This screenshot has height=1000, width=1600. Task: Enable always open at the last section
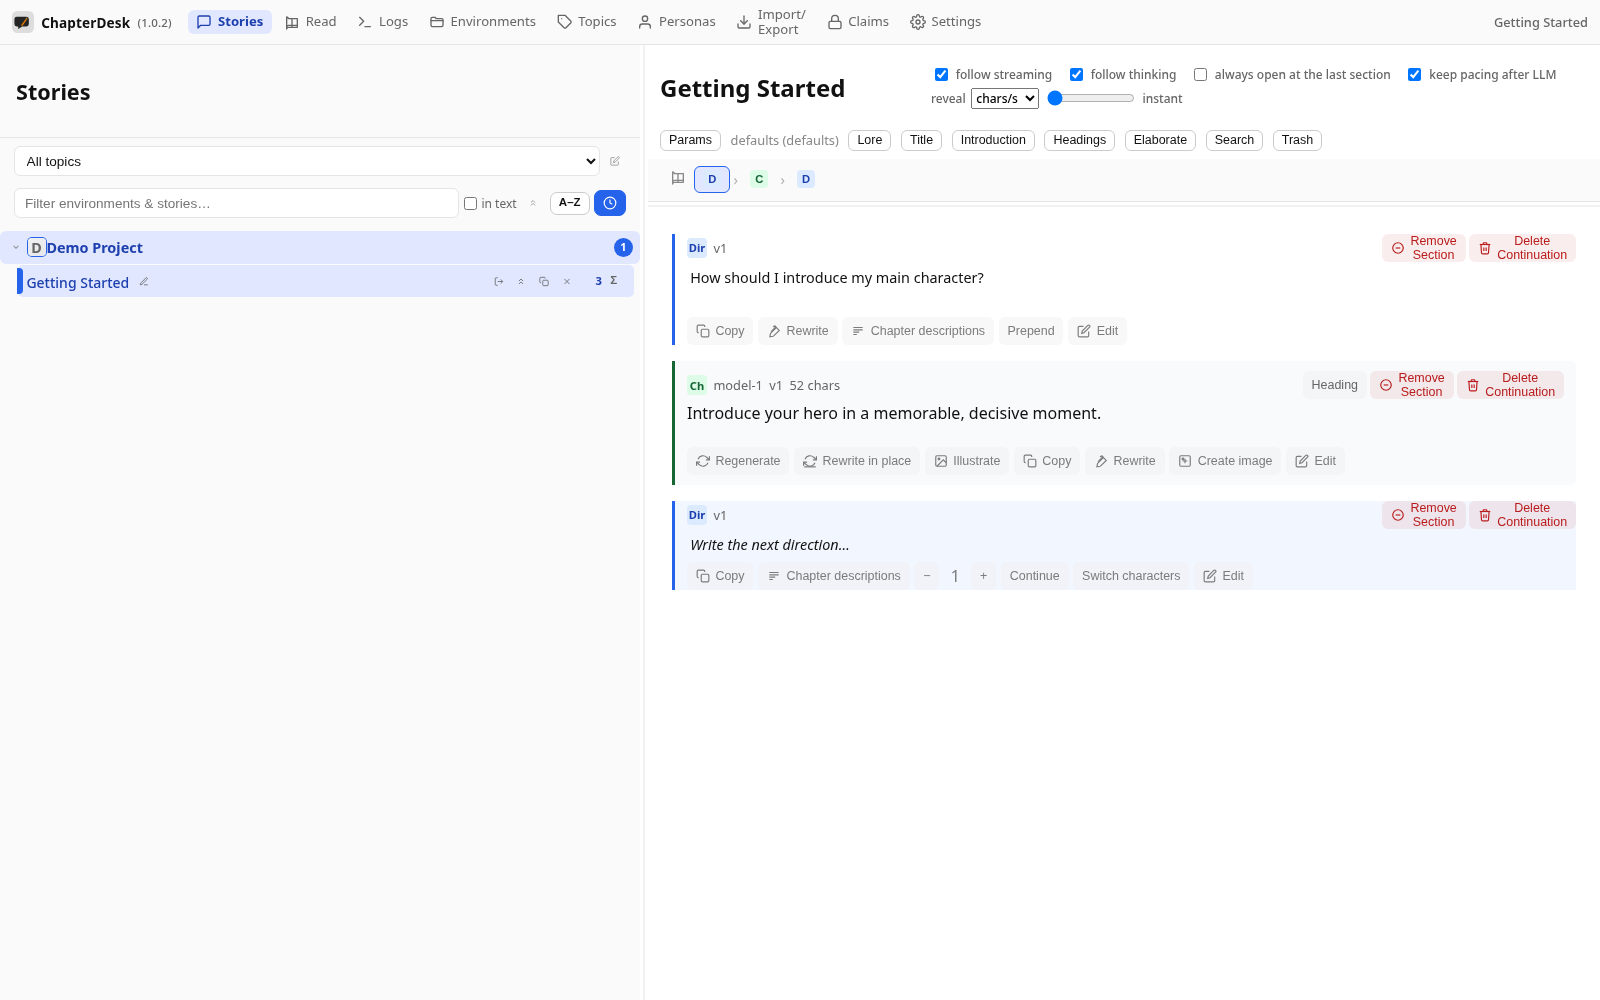coord(1200,75)
